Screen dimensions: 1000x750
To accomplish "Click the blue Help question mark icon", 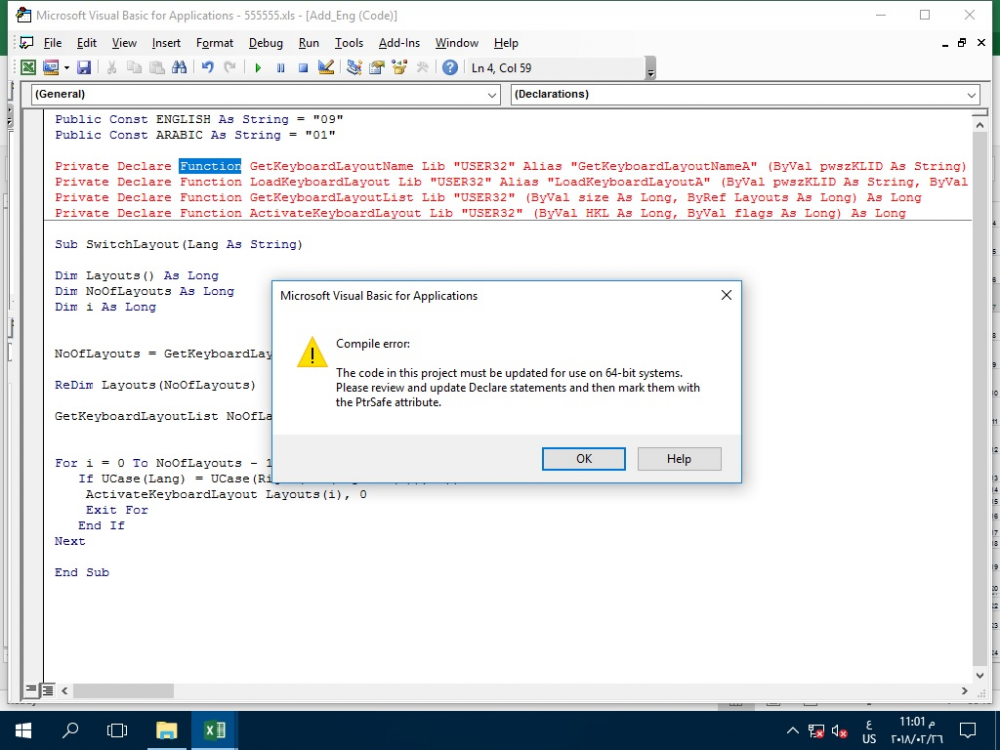I will click(x=450, y=68).
